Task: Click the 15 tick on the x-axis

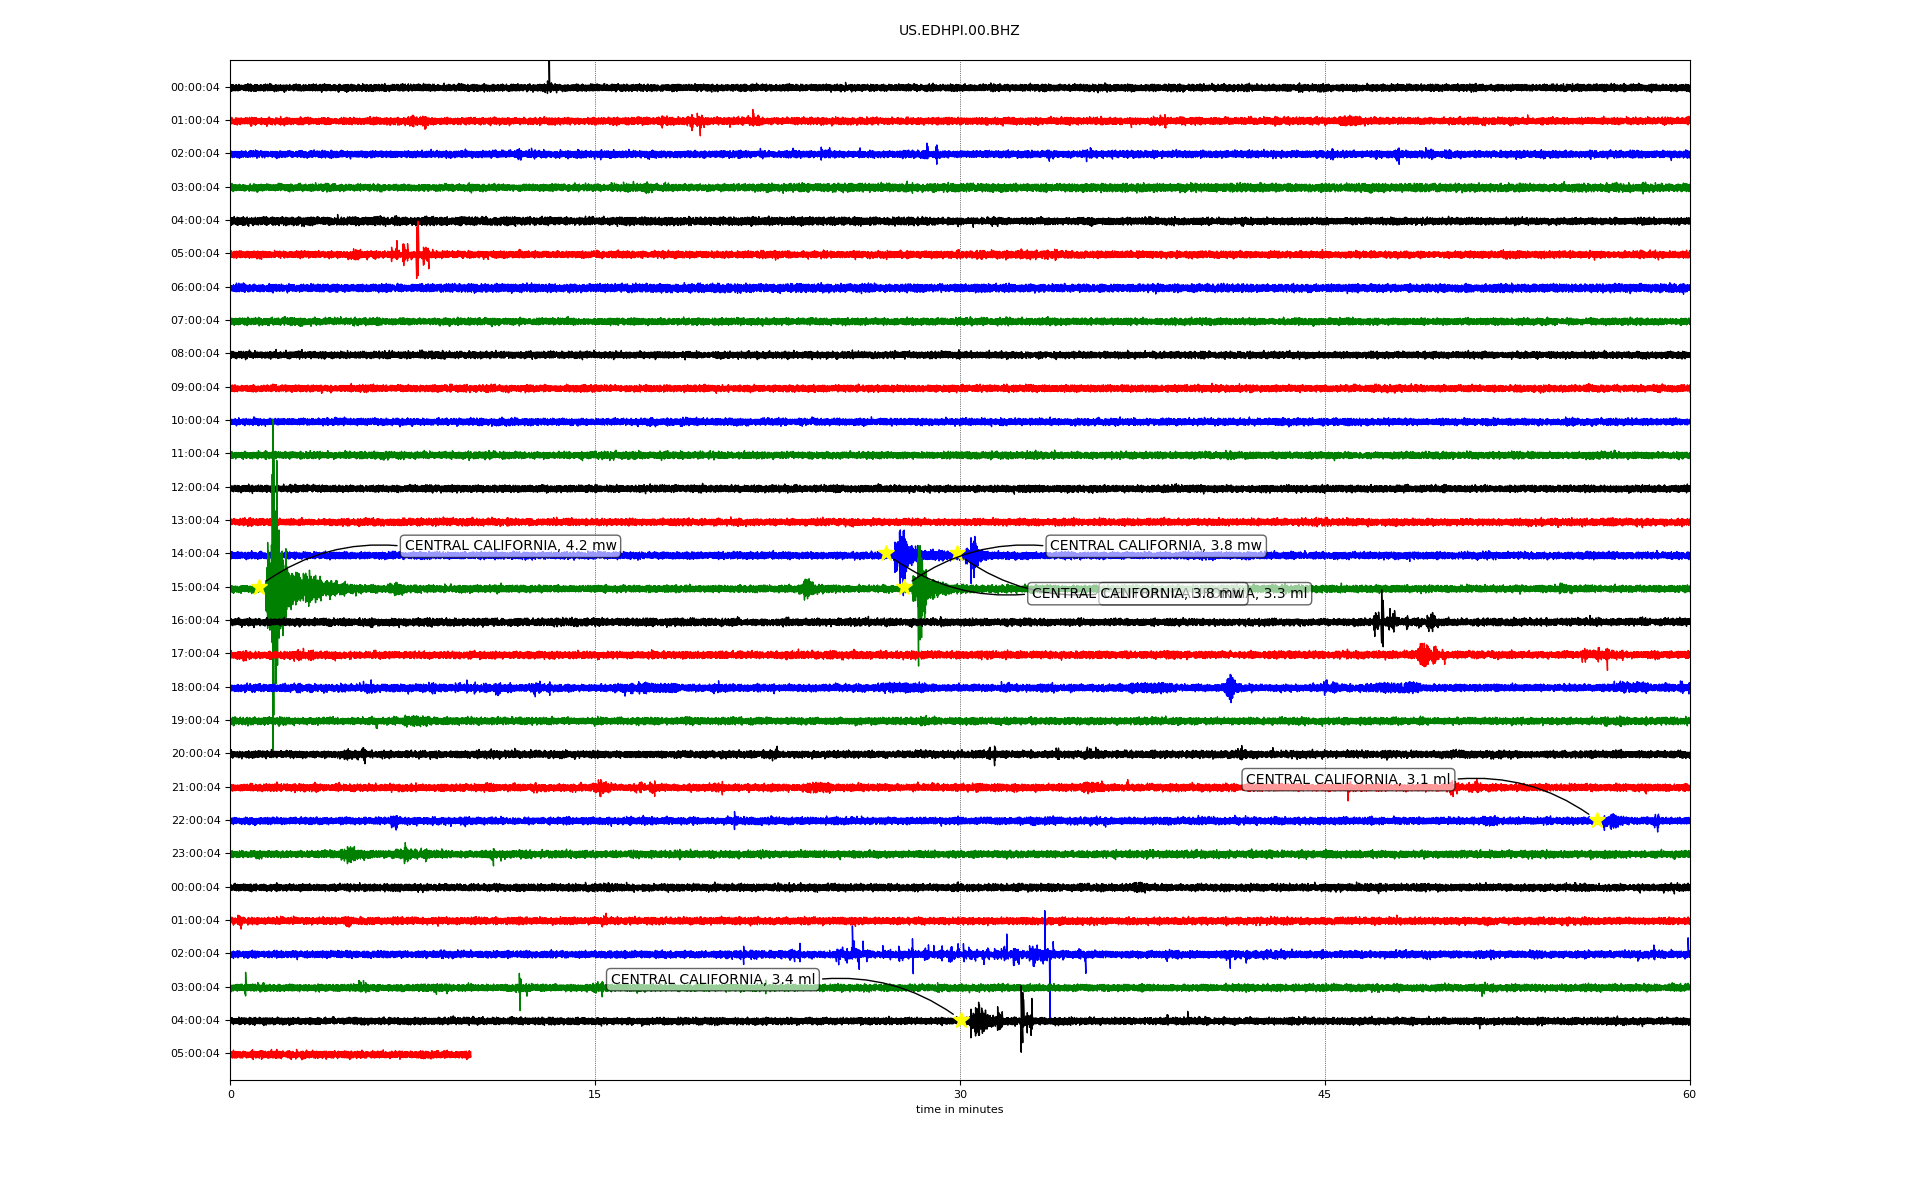Action: coord(595,1094)
